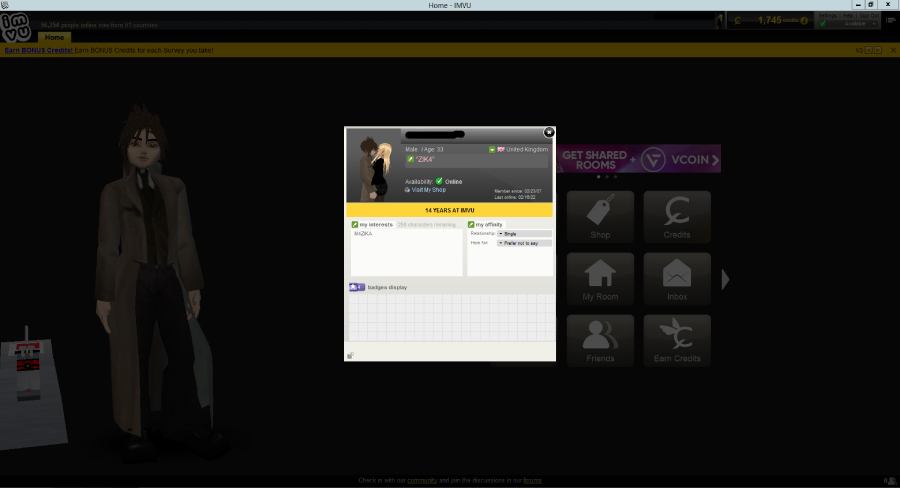Image resolution: width=900 pixels, height=488 pixels.
Task: Show next page of home tiles arrow
Action: (x=726, y=280)
